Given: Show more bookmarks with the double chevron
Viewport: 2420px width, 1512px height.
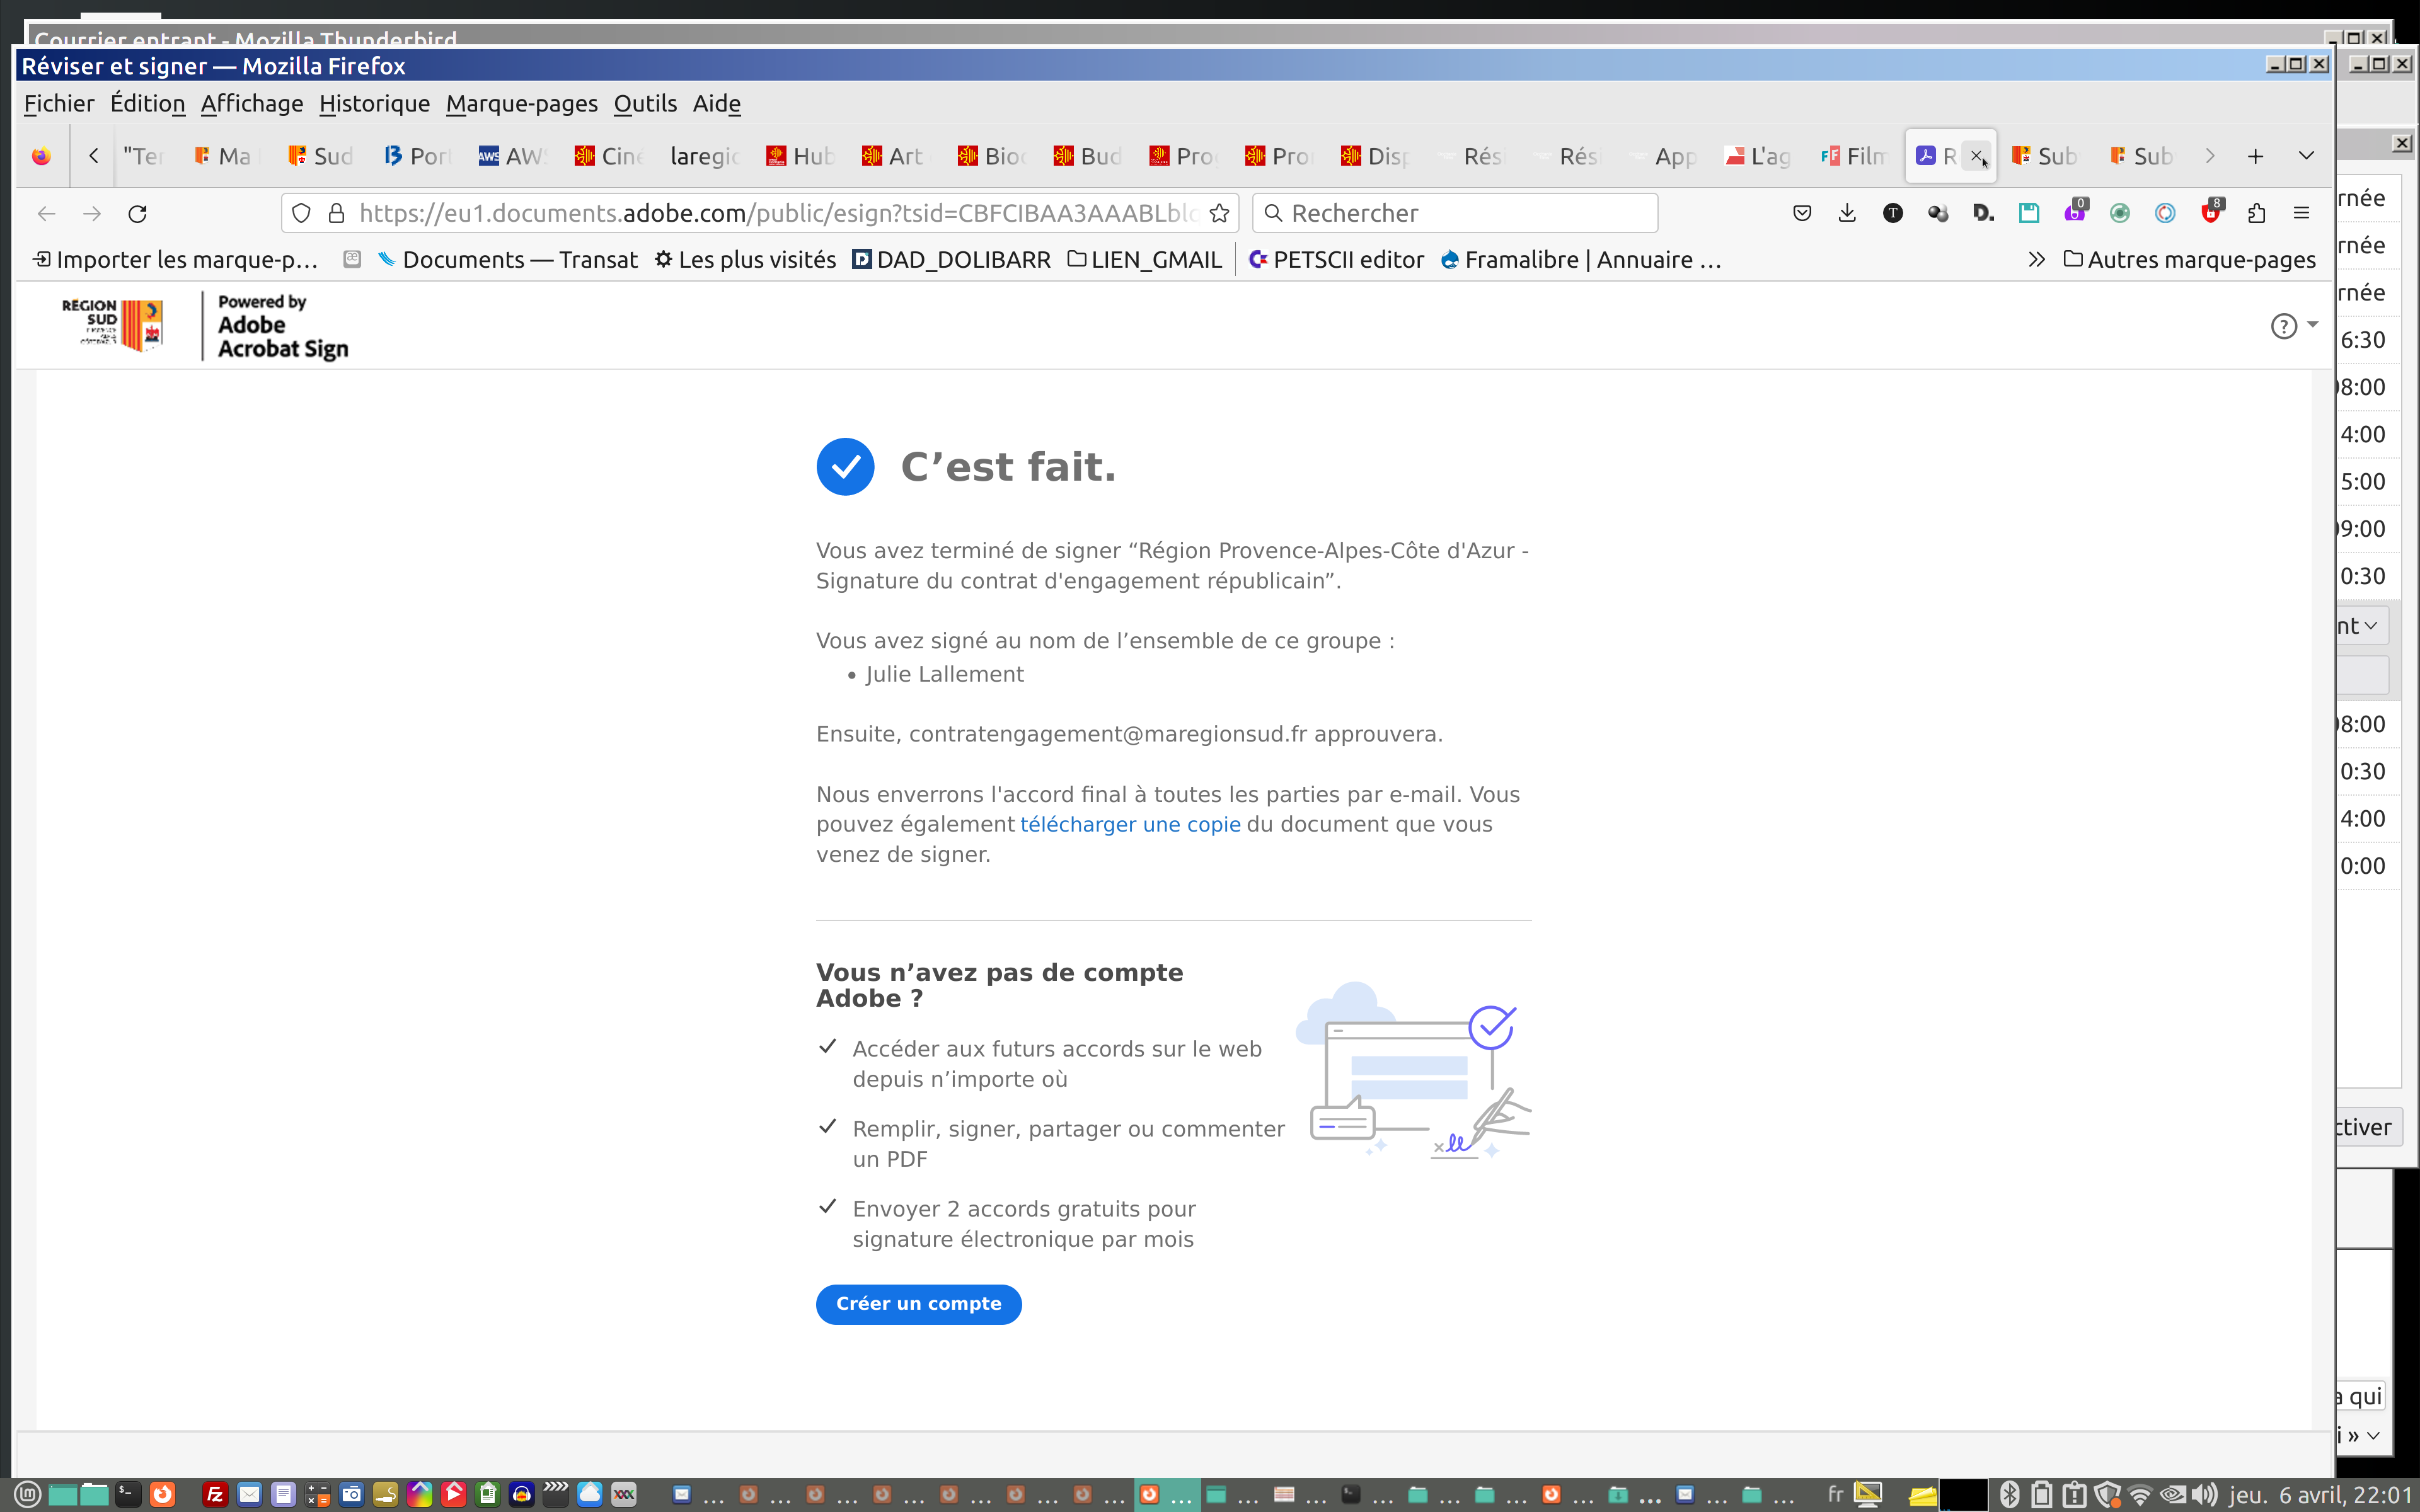Looking at the screenshot, I should tap(2036, 260).
